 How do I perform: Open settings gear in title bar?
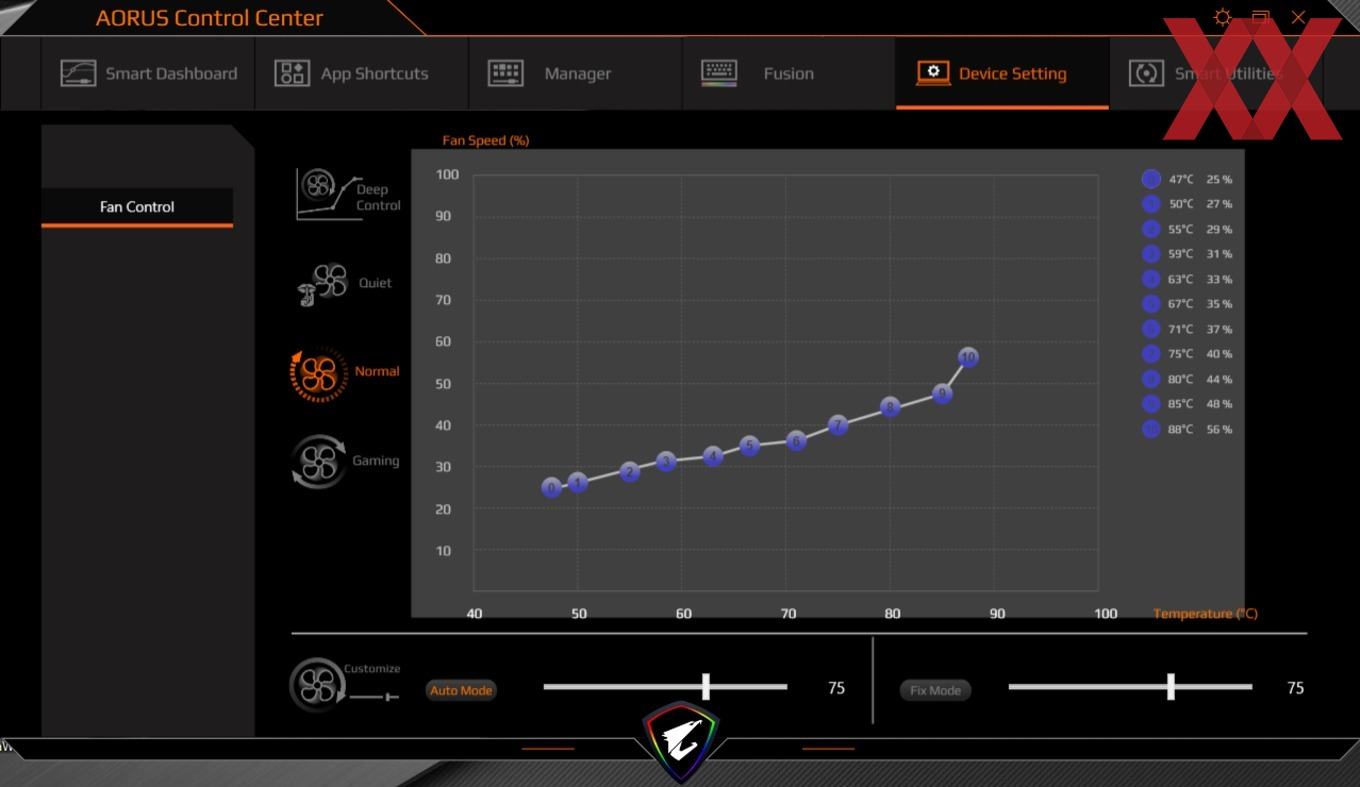(1222, 17)
